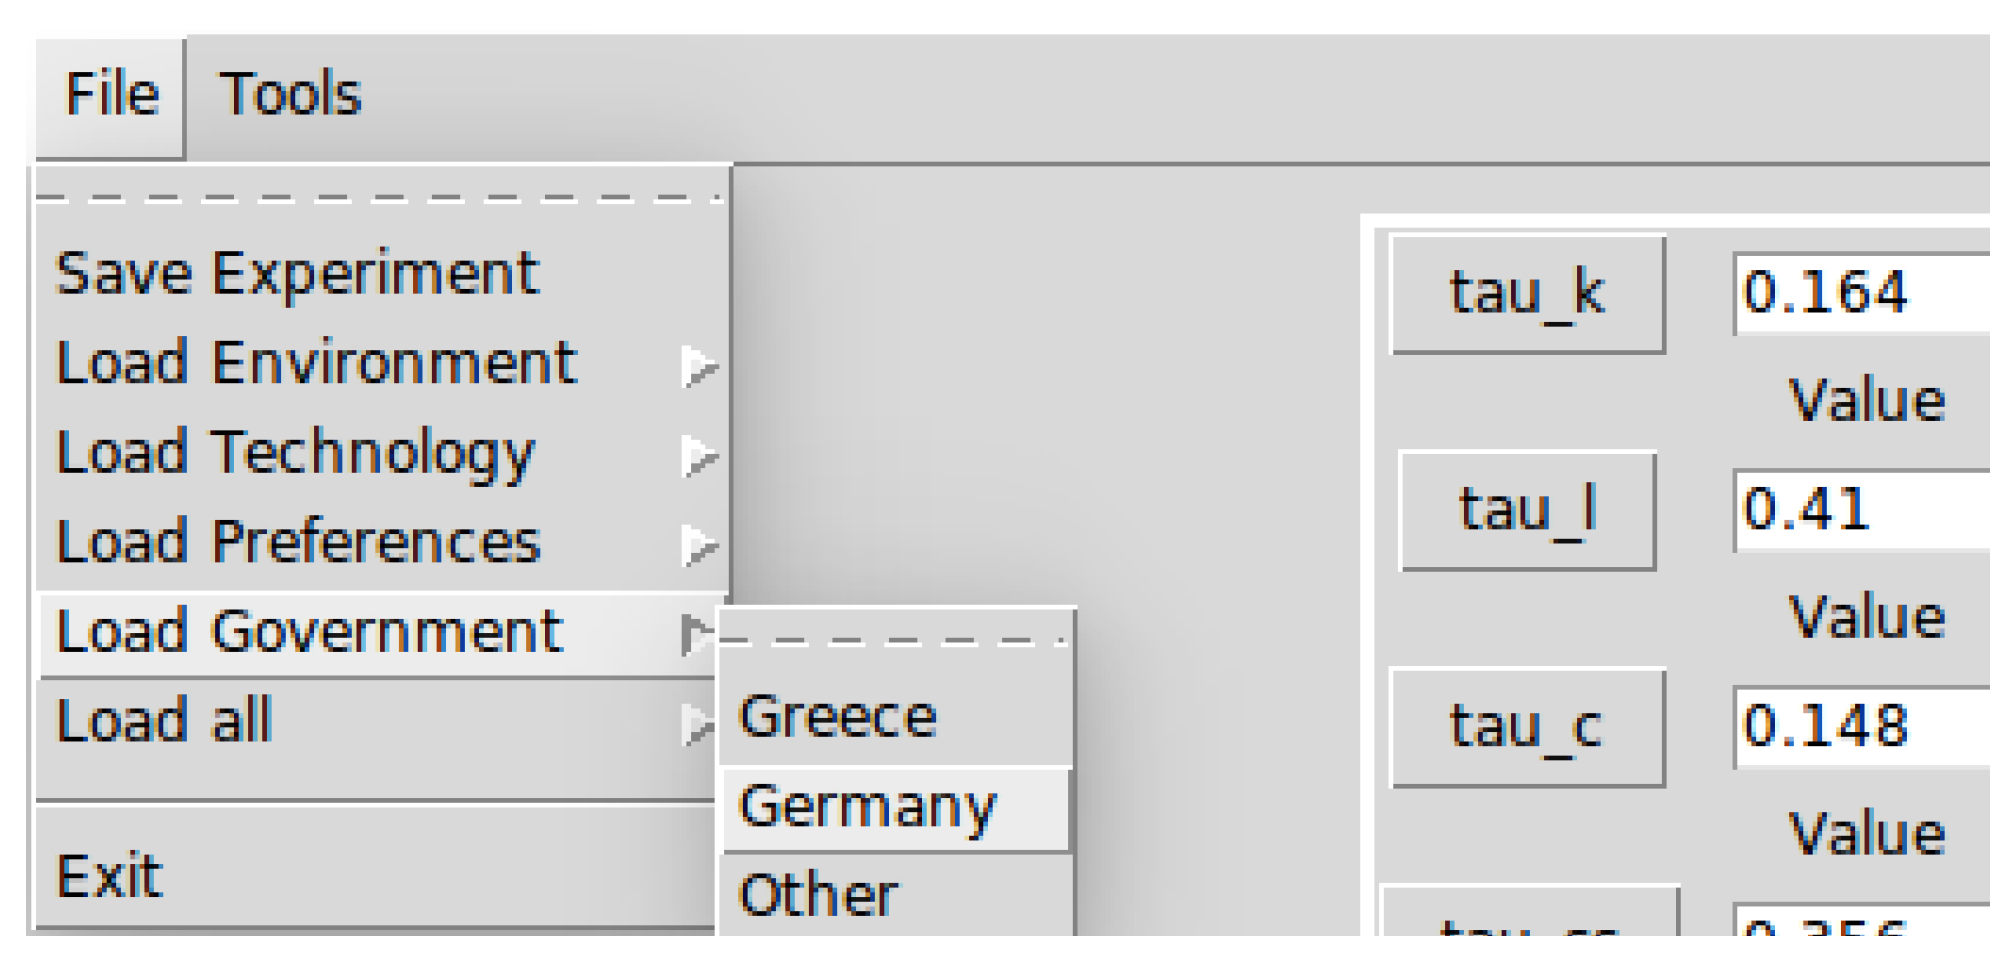Expand the Load all submenu arrow
Image resolution: width=2008 pixels, height=957 pixels.
699,724
